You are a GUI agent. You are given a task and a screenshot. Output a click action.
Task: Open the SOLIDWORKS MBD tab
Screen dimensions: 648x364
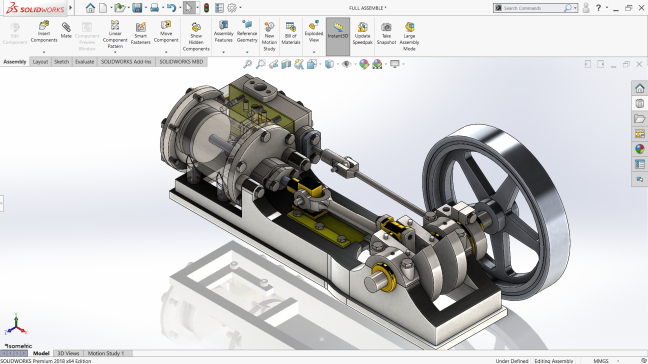[x=181, y=62]
